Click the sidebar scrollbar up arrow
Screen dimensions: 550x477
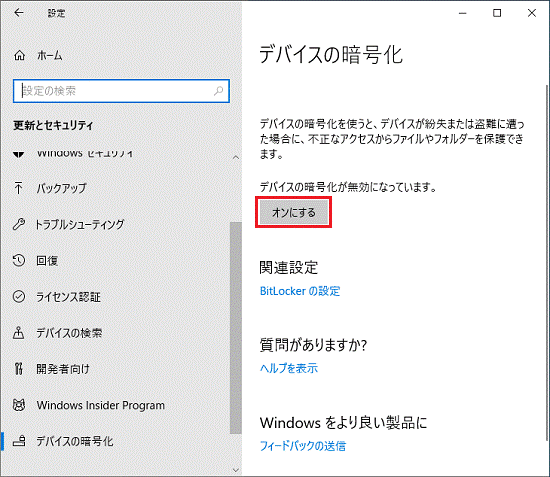[x=236, y=157]
